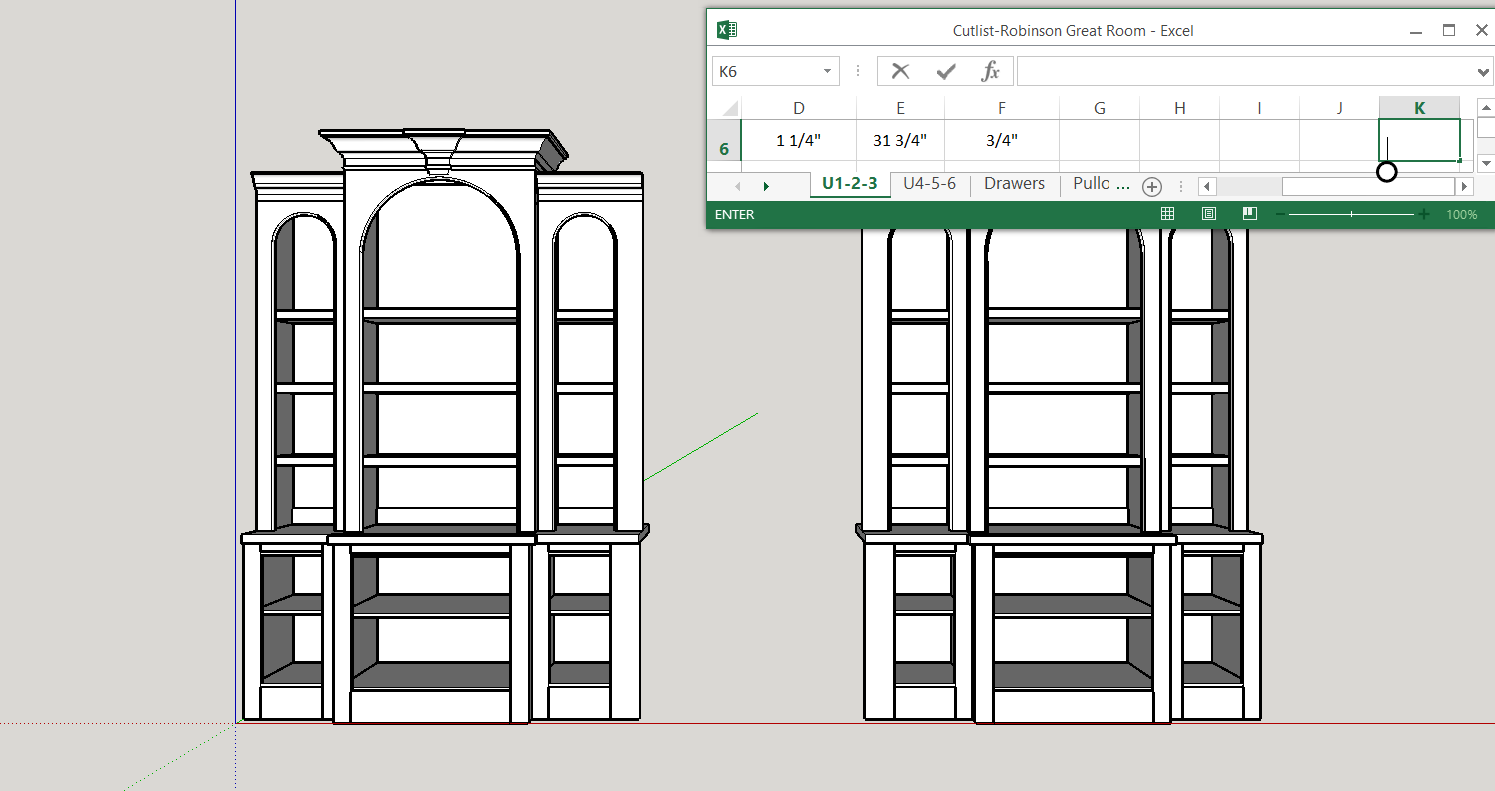Screen dimensions: 1495x791
Task: Select the U1-2-3 sheet tab
Action: click(x=850, y=184)
